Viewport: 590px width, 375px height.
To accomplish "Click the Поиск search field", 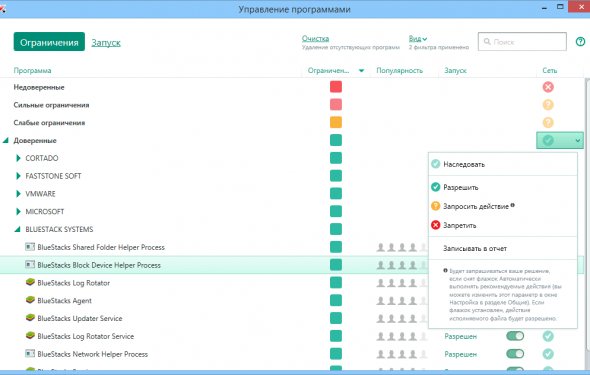I will click(x=522, y=41).
